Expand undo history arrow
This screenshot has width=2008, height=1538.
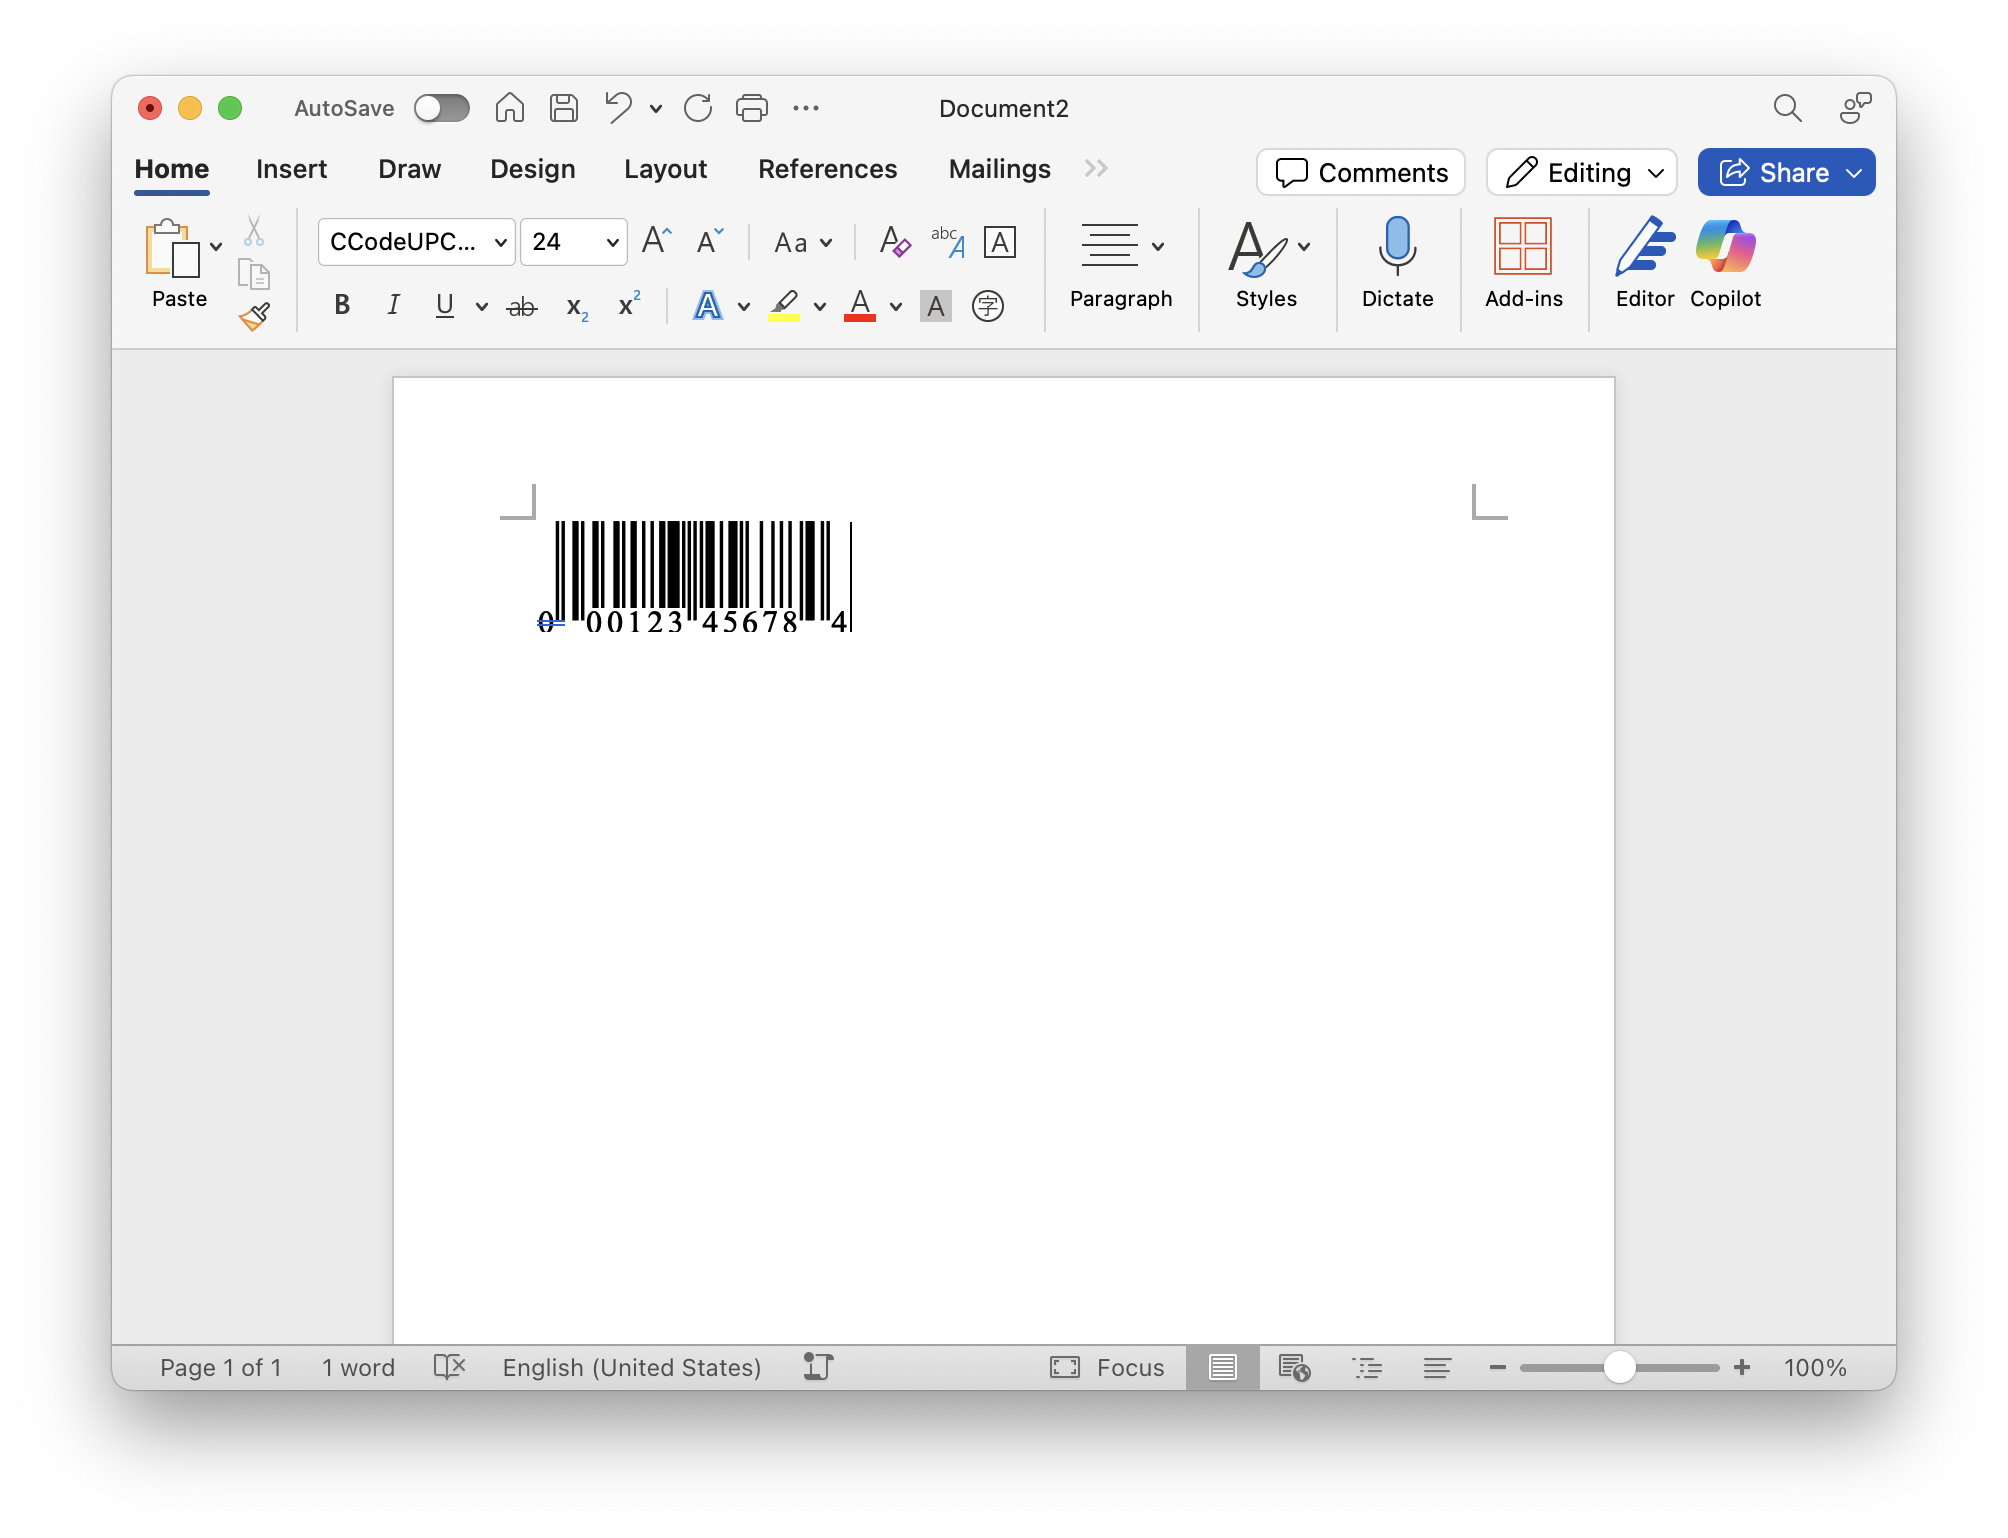[656, 108]
